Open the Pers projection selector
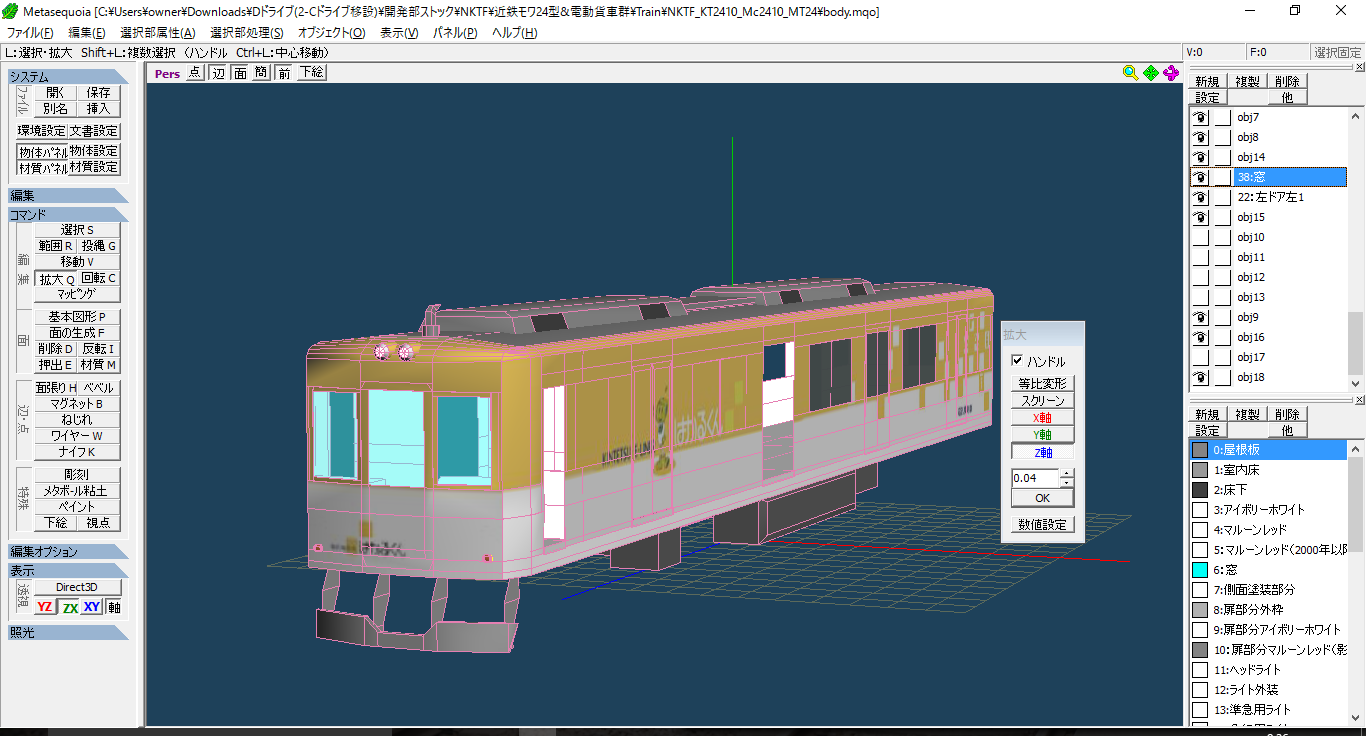This screenshot has height=736, width=1366. (x=167, y=73)
